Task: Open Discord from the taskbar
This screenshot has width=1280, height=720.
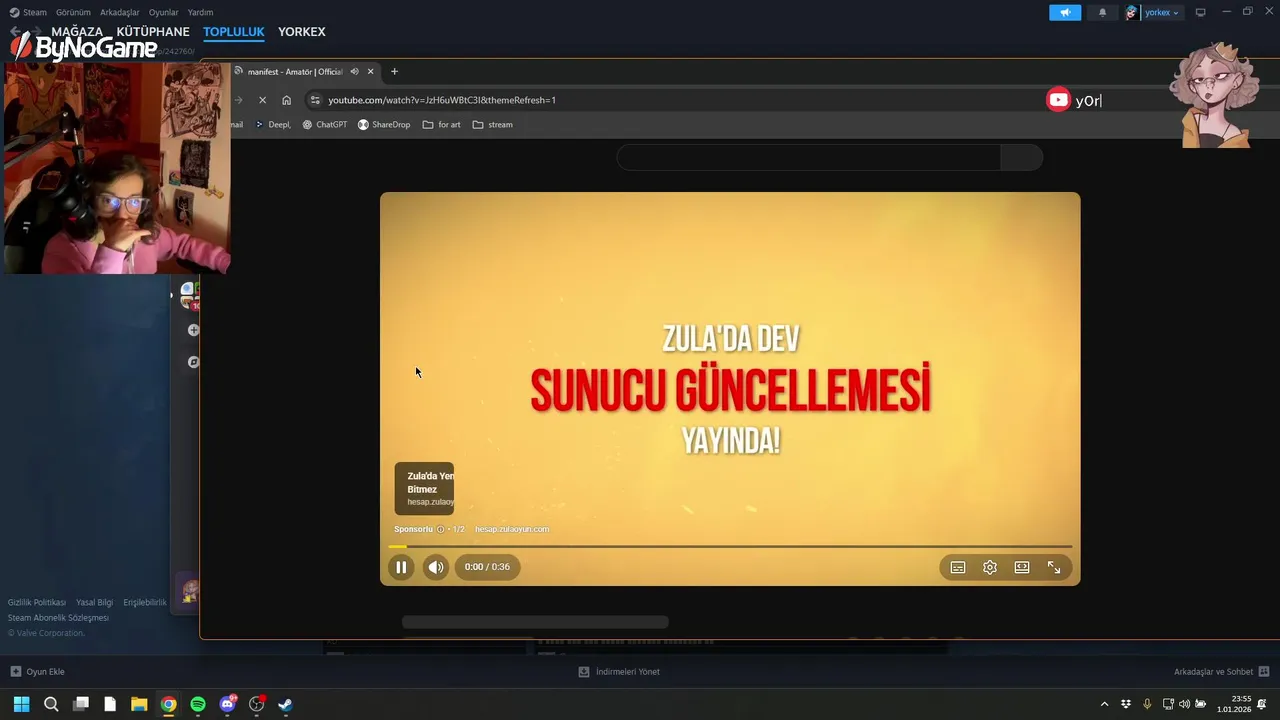Action: [x=227, y=704]
